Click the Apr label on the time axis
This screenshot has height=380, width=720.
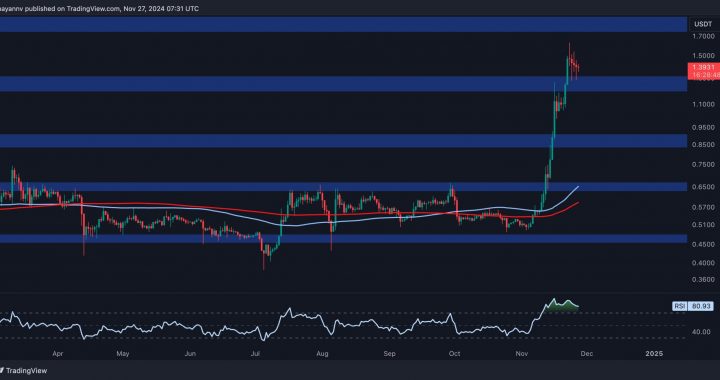57,354
